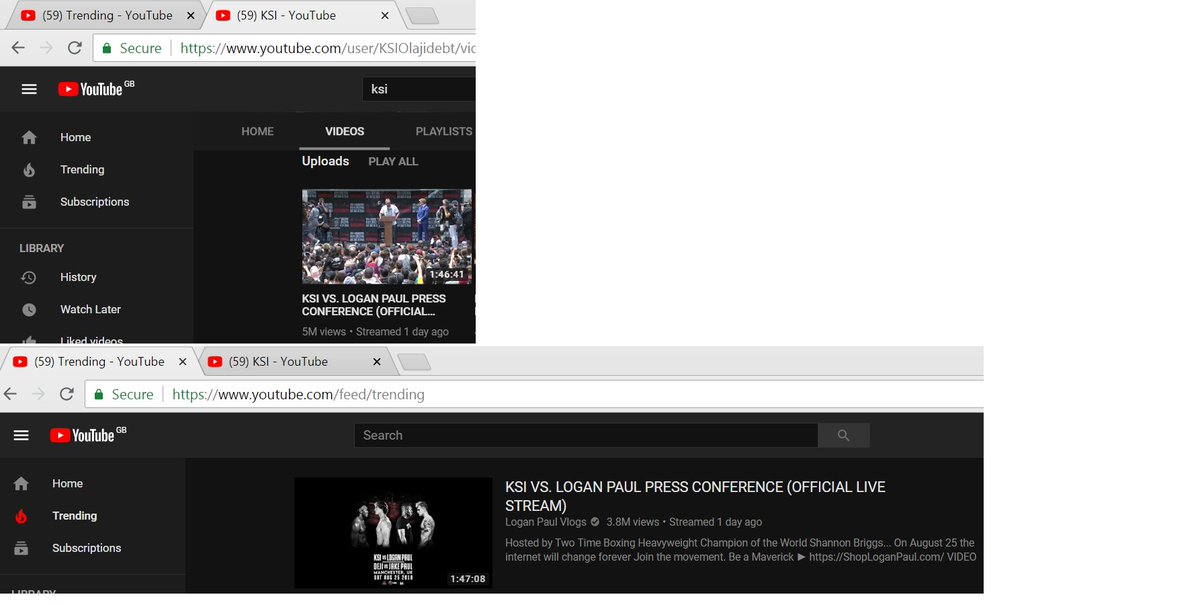Click the forward arrow in the Trending window
The image size is (1200, 605).
point(38,394)
